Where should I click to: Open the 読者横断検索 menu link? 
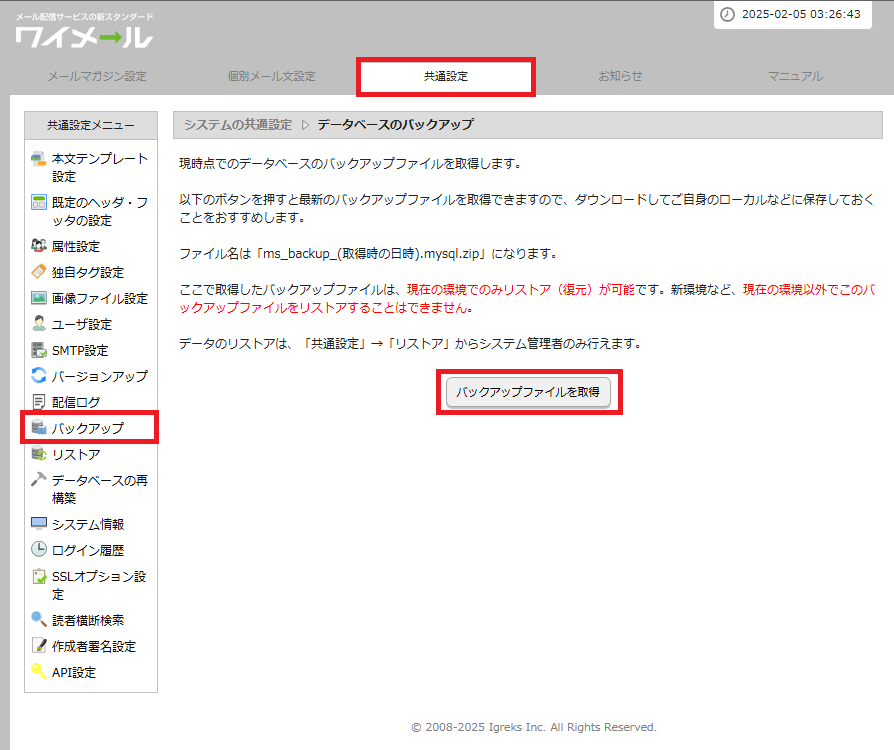(88, 620)
